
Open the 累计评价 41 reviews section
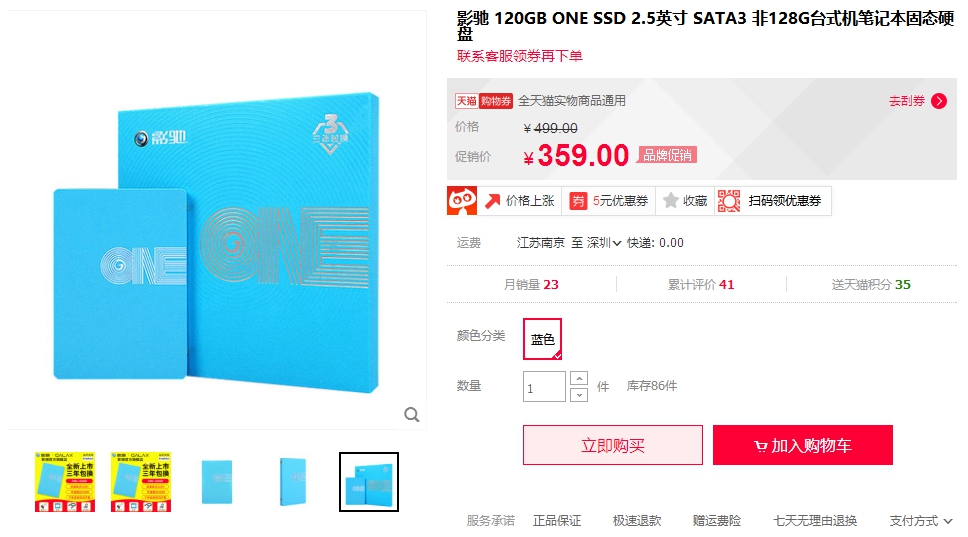click(701, 285)
